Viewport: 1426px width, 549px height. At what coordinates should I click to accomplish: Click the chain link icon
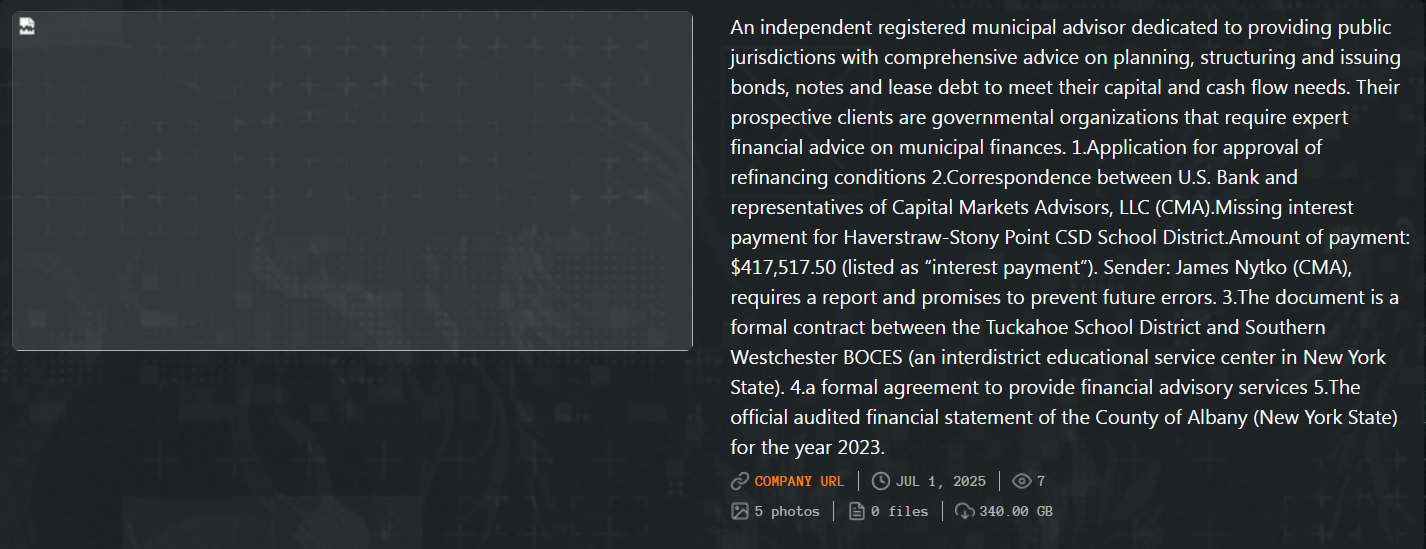pyautogui.click(x=740, y=481)
